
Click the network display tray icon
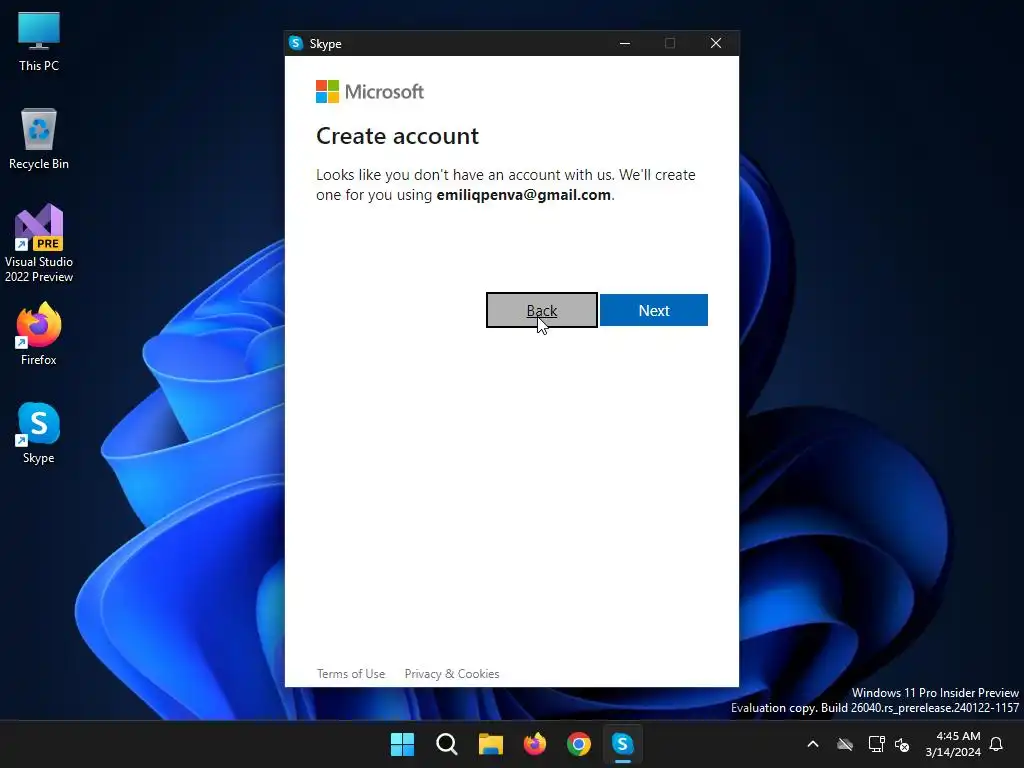[876, 744]
